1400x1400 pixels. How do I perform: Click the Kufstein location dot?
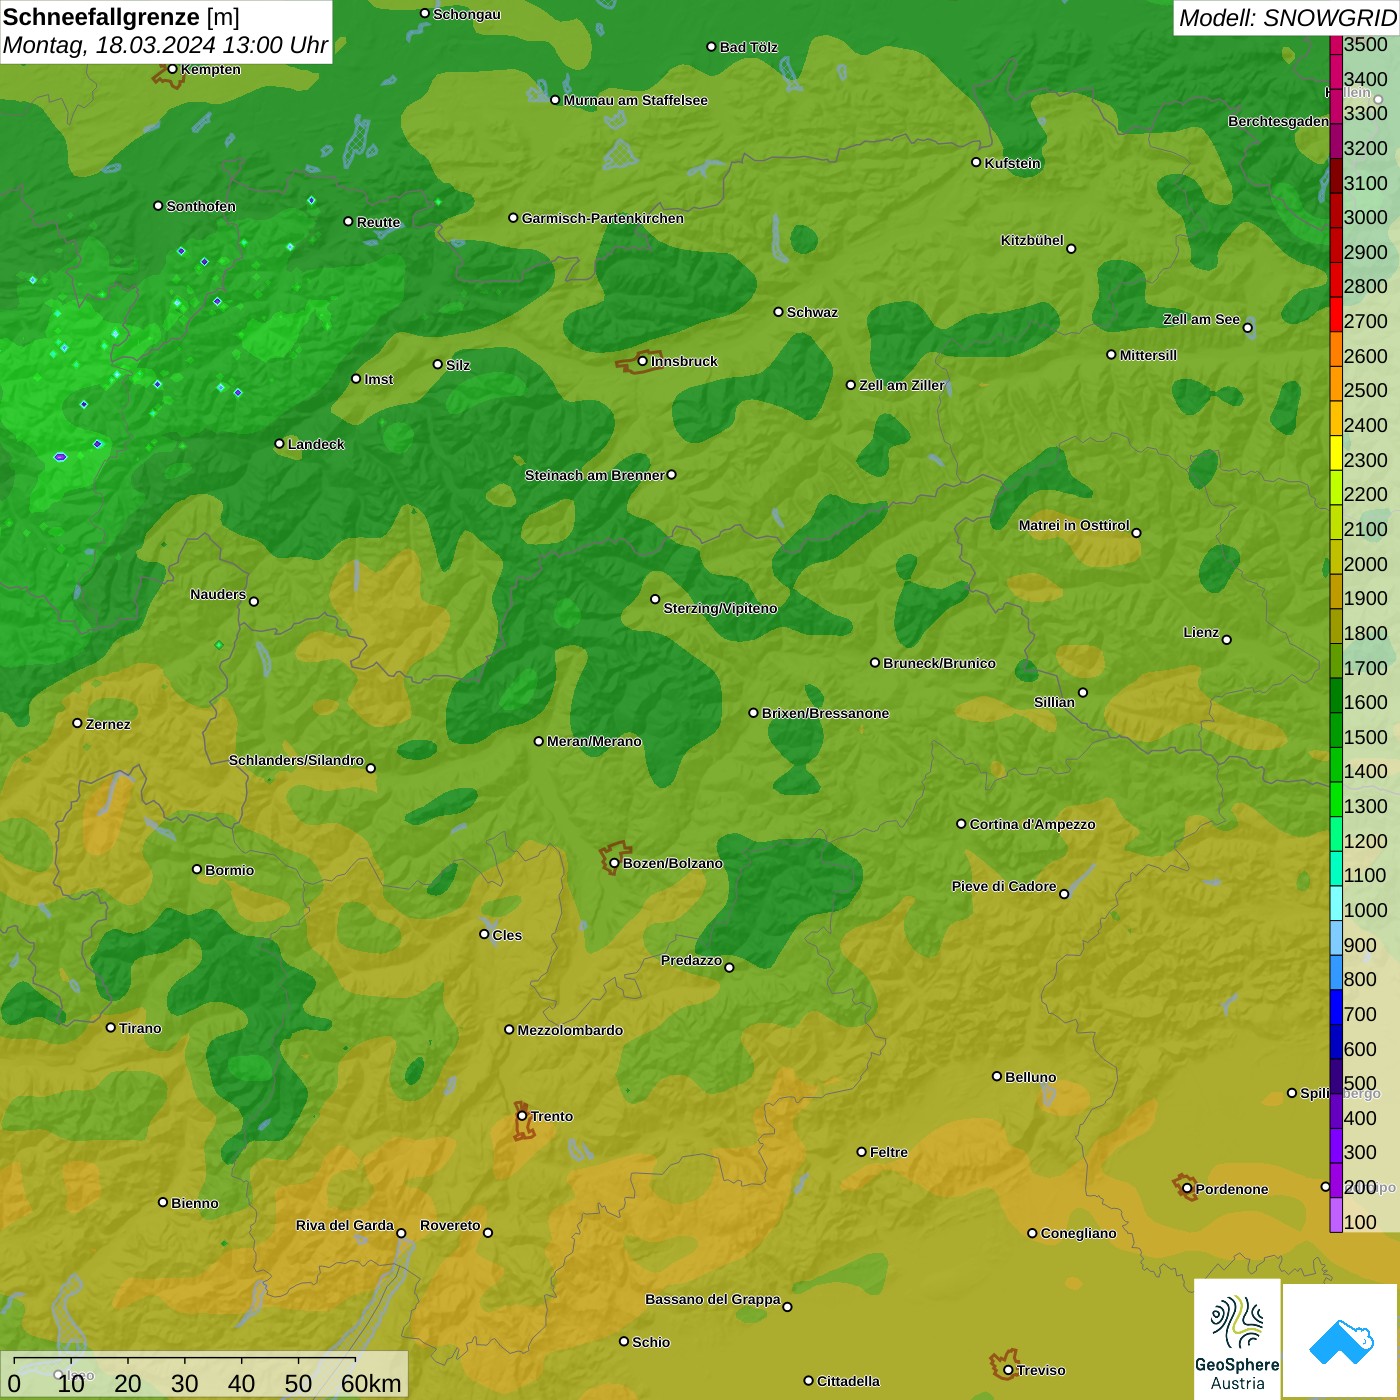[x=976, y=162]
